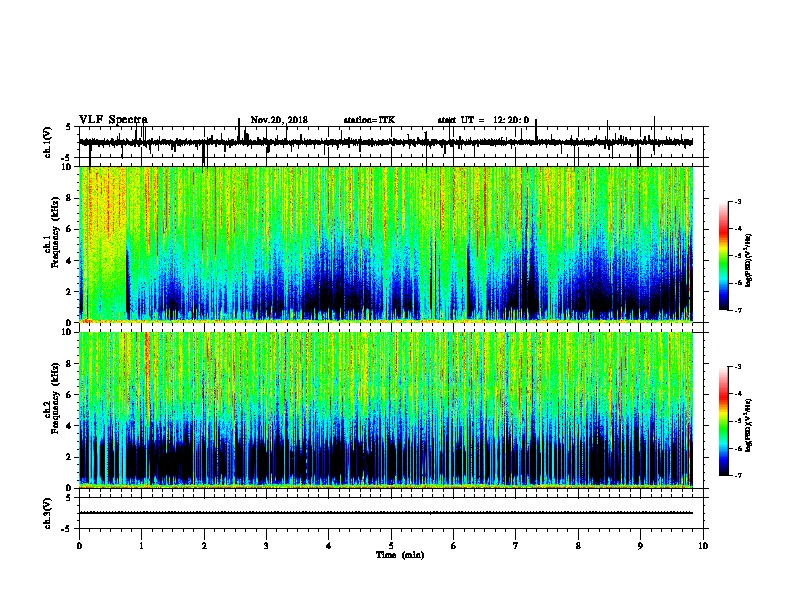Click the "-3" value on ch.1 color bar

coord(738,201)
